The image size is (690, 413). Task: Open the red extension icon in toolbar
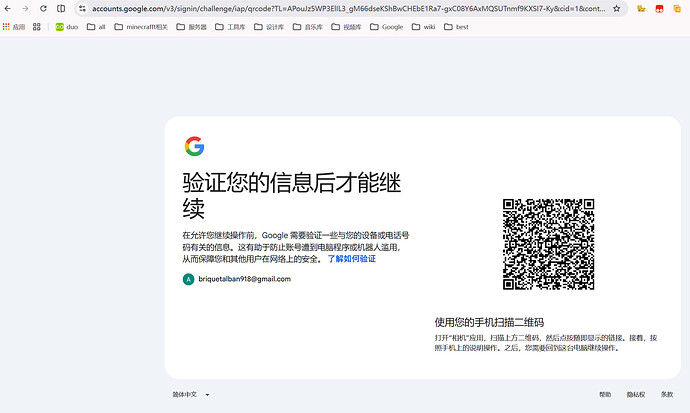(x=659, y=8)
